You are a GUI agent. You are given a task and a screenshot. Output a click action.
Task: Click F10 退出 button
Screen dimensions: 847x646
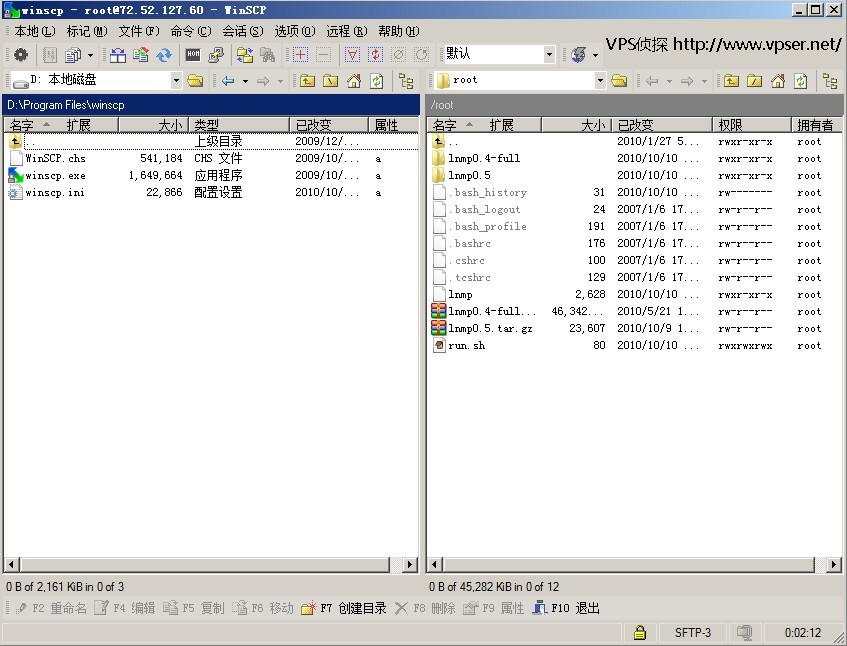point(566,608)
